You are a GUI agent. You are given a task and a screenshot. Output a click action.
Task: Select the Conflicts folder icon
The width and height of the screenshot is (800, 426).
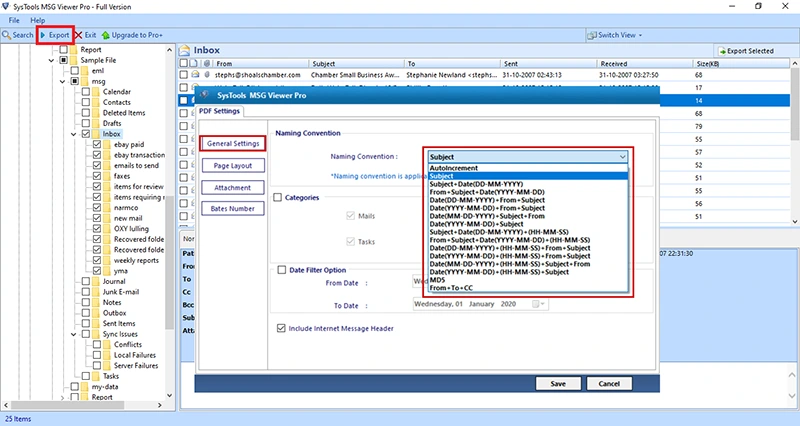pos(107,344)
